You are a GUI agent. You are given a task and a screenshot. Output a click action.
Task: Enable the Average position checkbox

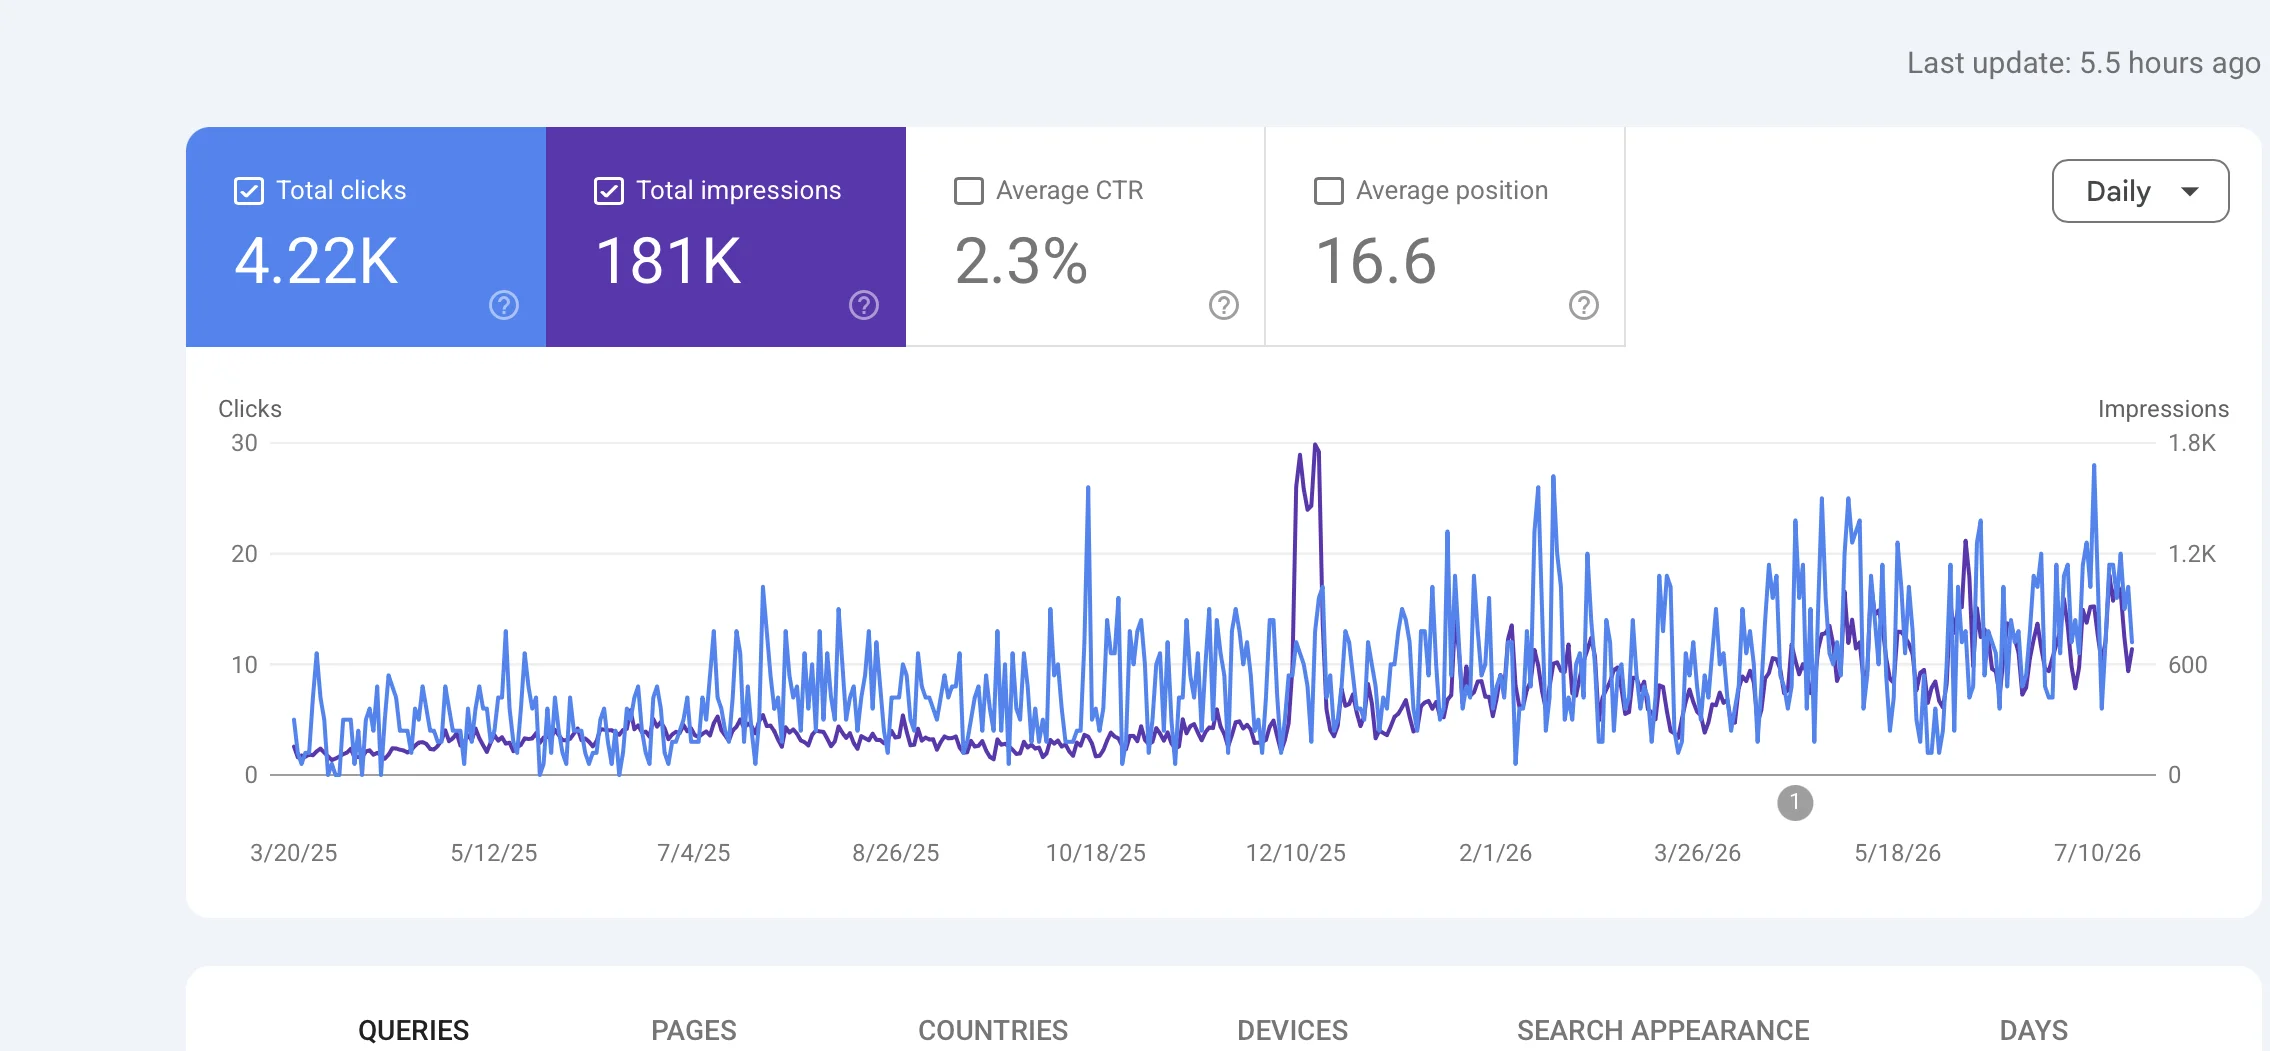1329,191
